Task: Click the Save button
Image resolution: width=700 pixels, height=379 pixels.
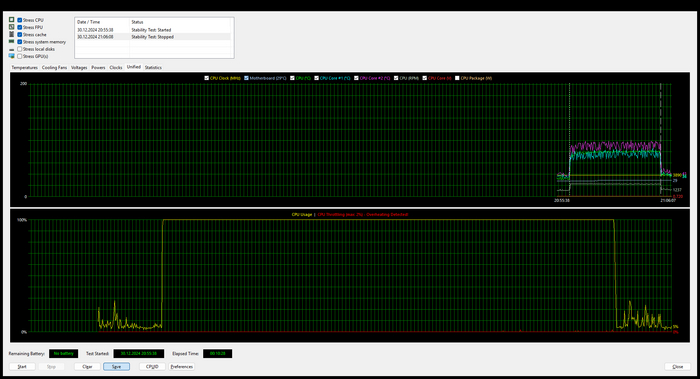Action: (x=117, y=367)
